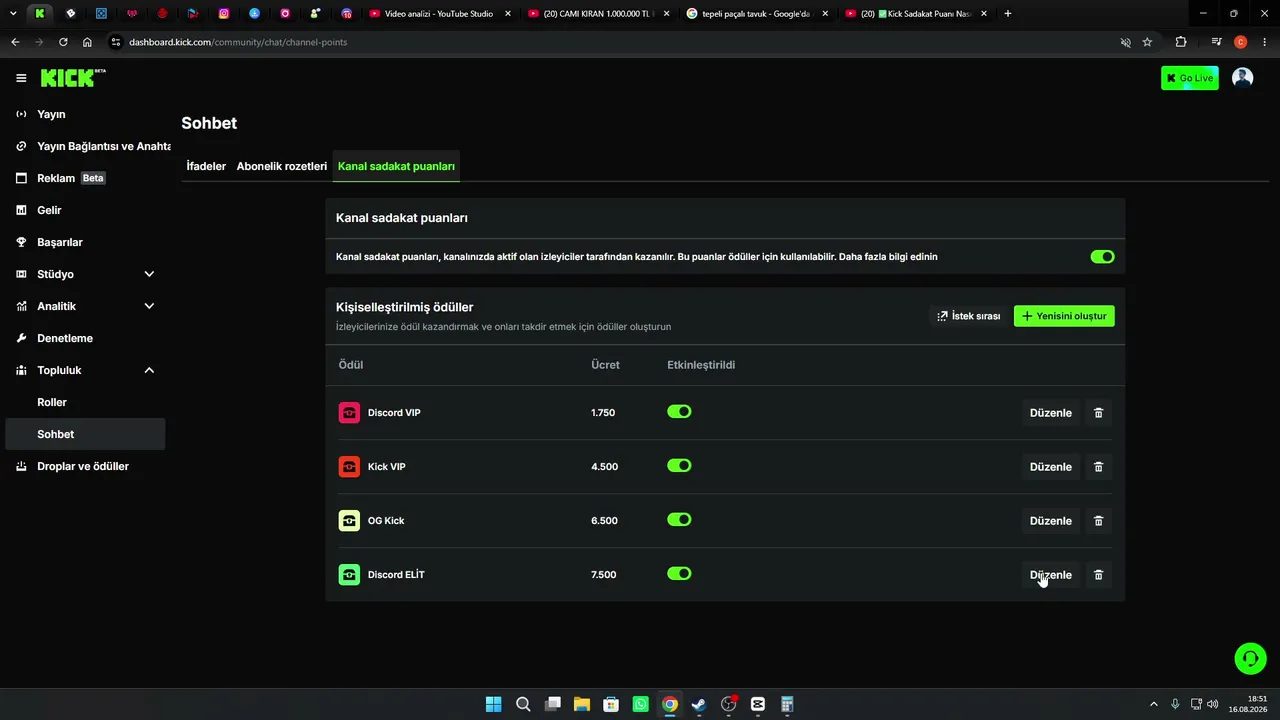
Task: Switch to the İfadeler tab
Action: [206, 166]
